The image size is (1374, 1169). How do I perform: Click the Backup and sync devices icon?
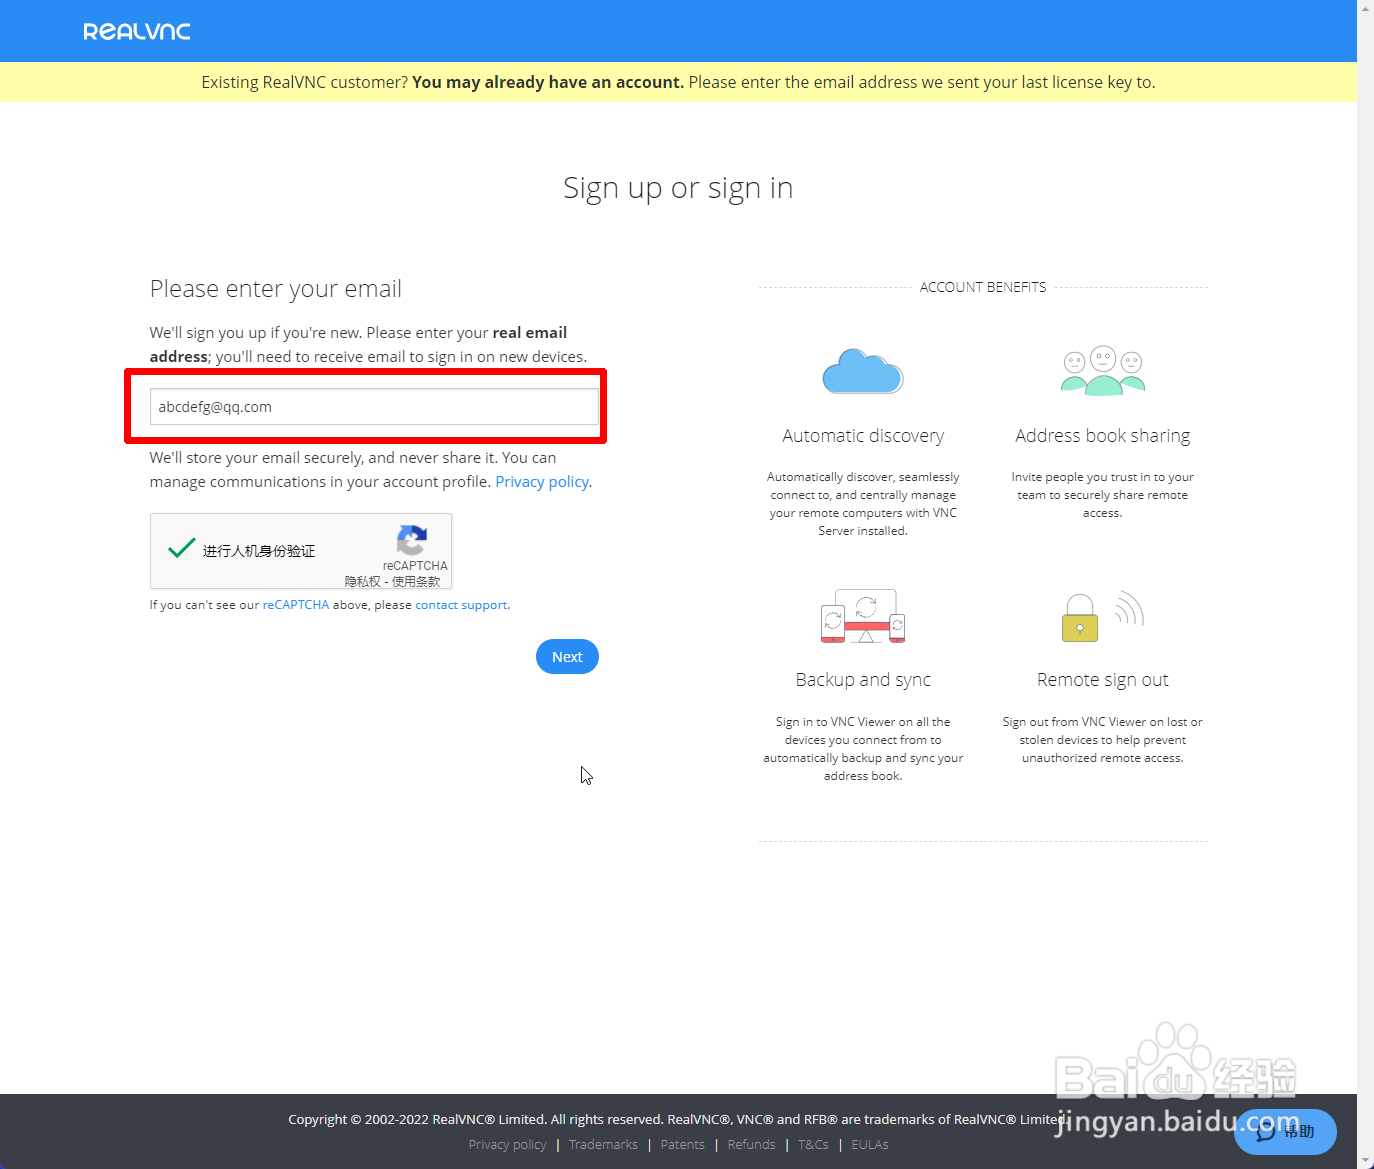(x=863, y=616)
